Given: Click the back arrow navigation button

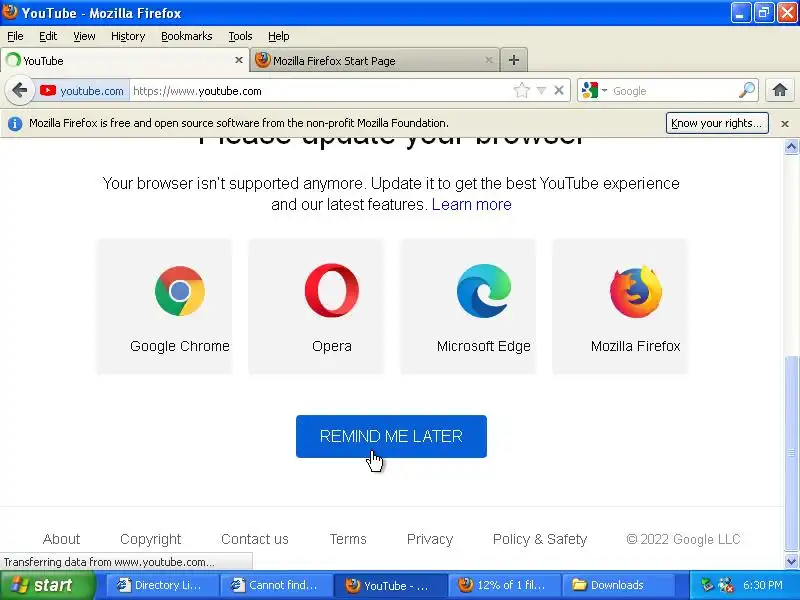Looking at the screenshot, I should [19, 91].
